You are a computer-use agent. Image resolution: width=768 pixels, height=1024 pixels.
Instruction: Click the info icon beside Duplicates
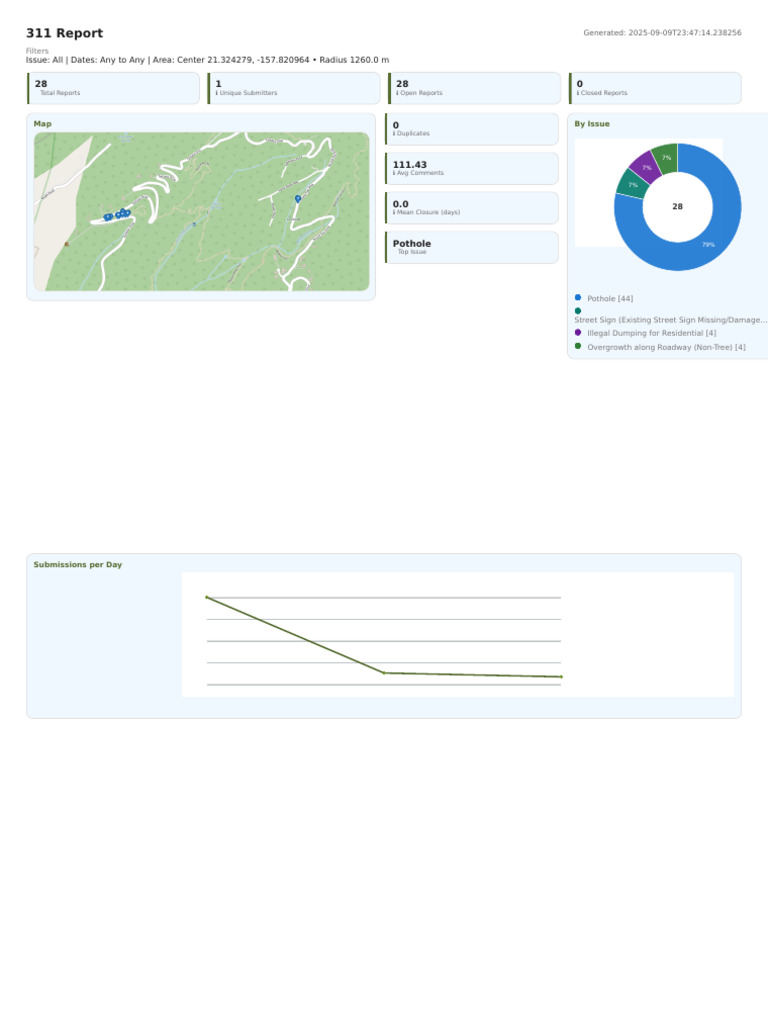click(394, 133)
